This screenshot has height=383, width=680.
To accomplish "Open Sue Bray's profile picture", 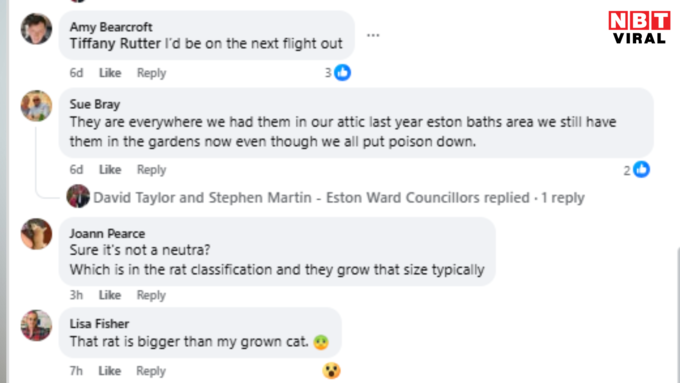I will coord(36,106).
